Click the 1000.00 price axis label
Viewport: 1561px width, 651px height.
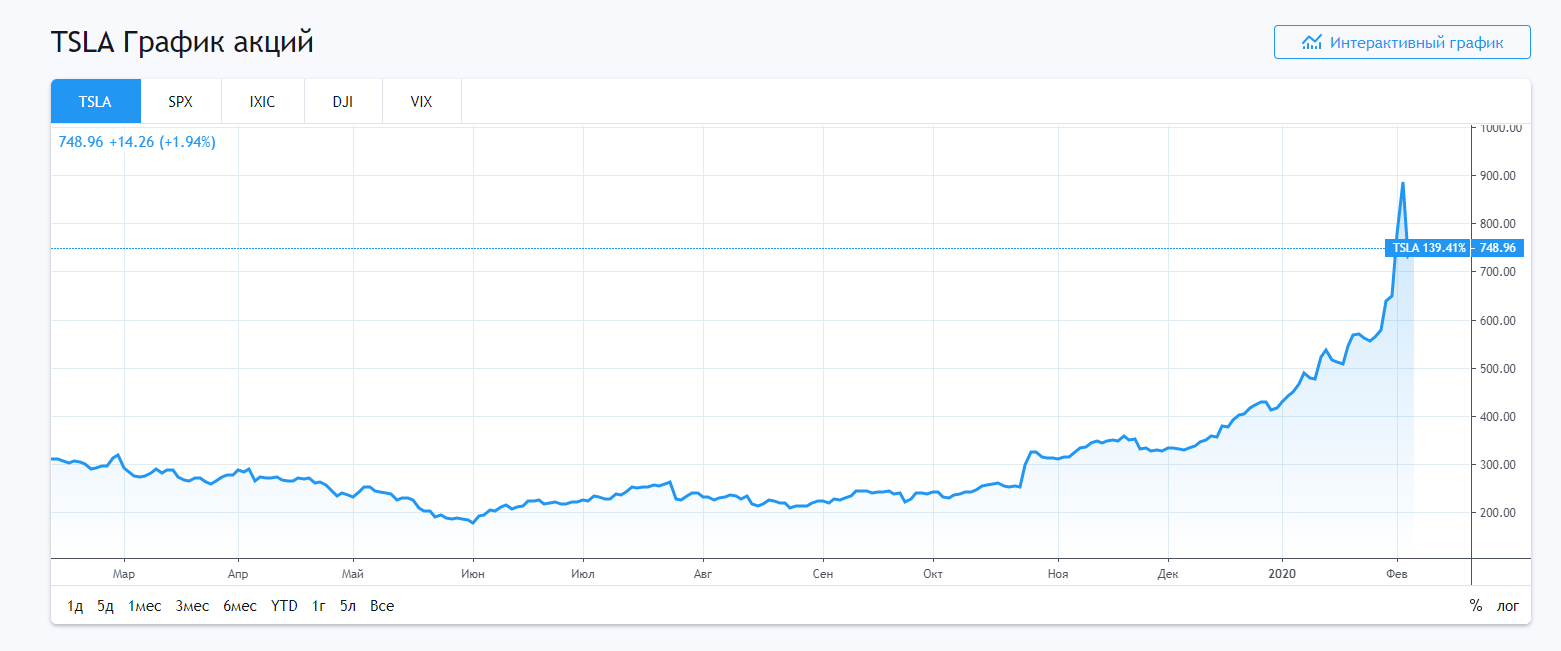point(1500,128)
